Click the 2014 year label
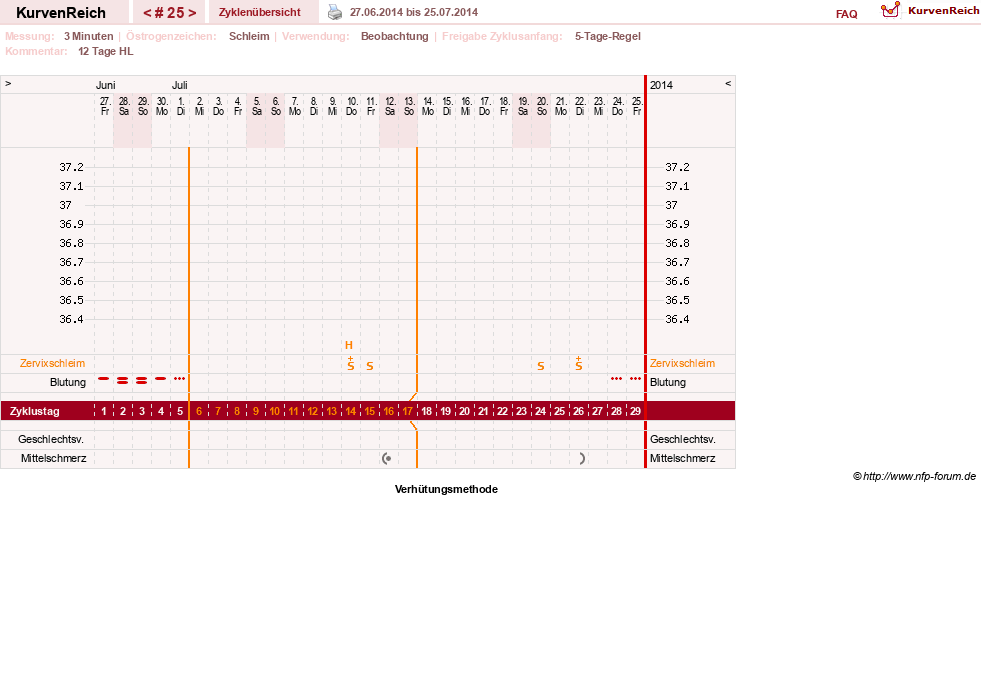The height and width of the screenshot is (688, 981). [x=661, y=85]
